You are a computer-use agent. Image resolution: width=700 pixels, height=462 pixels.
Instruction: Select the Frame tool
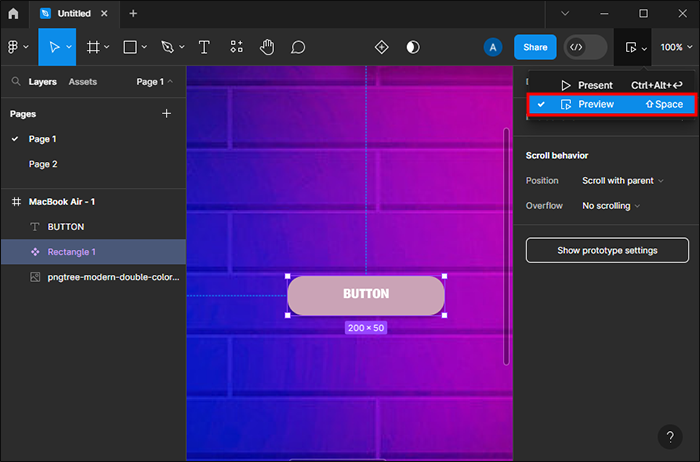93,47
